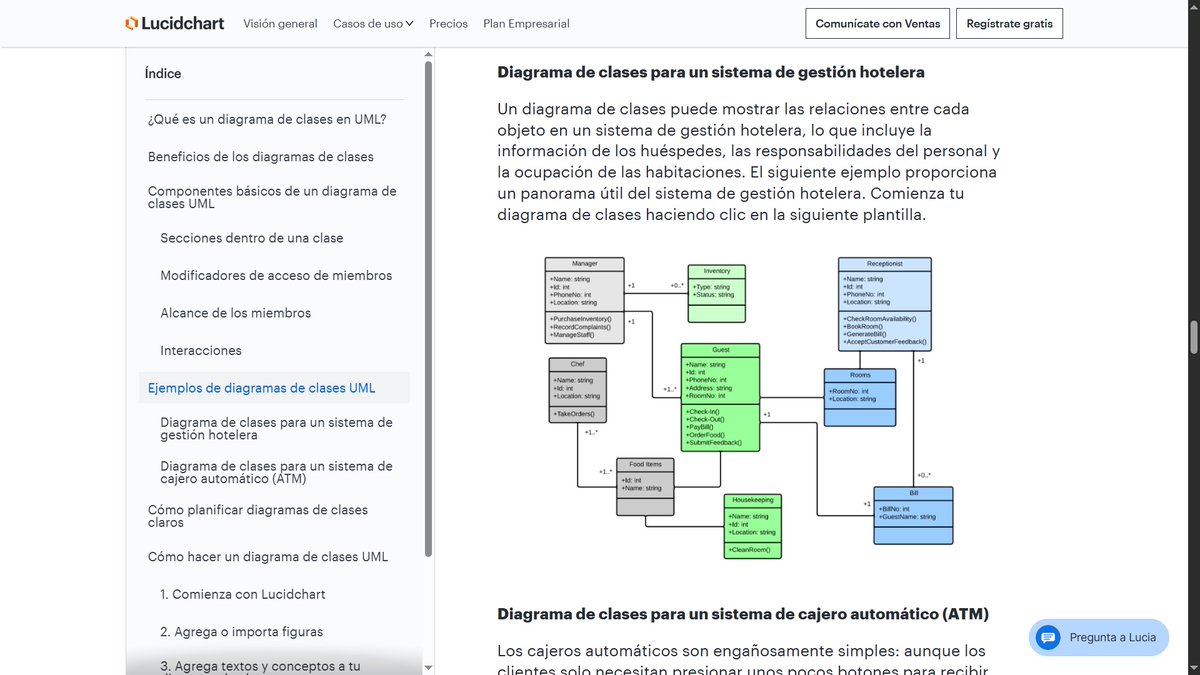Click the Housekeeping class box in diagram
This screenshot has width=1200, height=675.
pos(752,526)
